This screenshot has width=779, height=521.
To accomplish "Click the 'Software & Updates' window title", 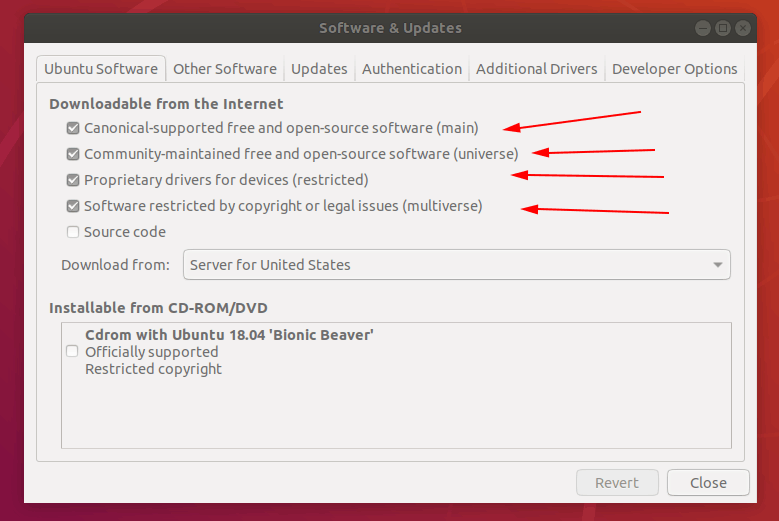I will [390, 28].
